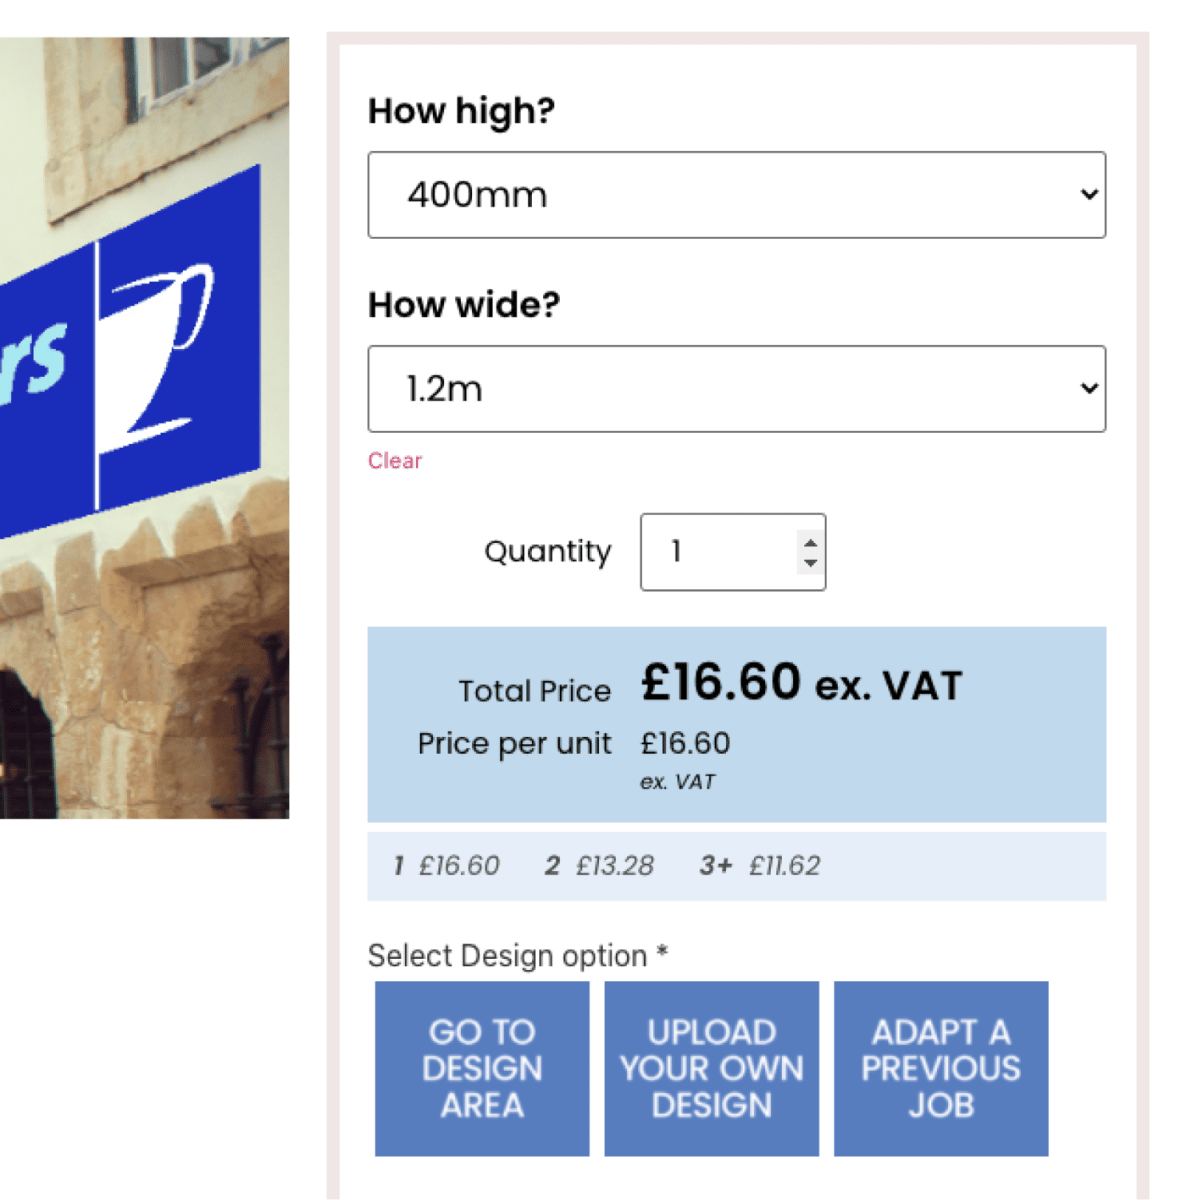
Task: Pick the Adapt A Previous Job option
Action: point(941,1068)
